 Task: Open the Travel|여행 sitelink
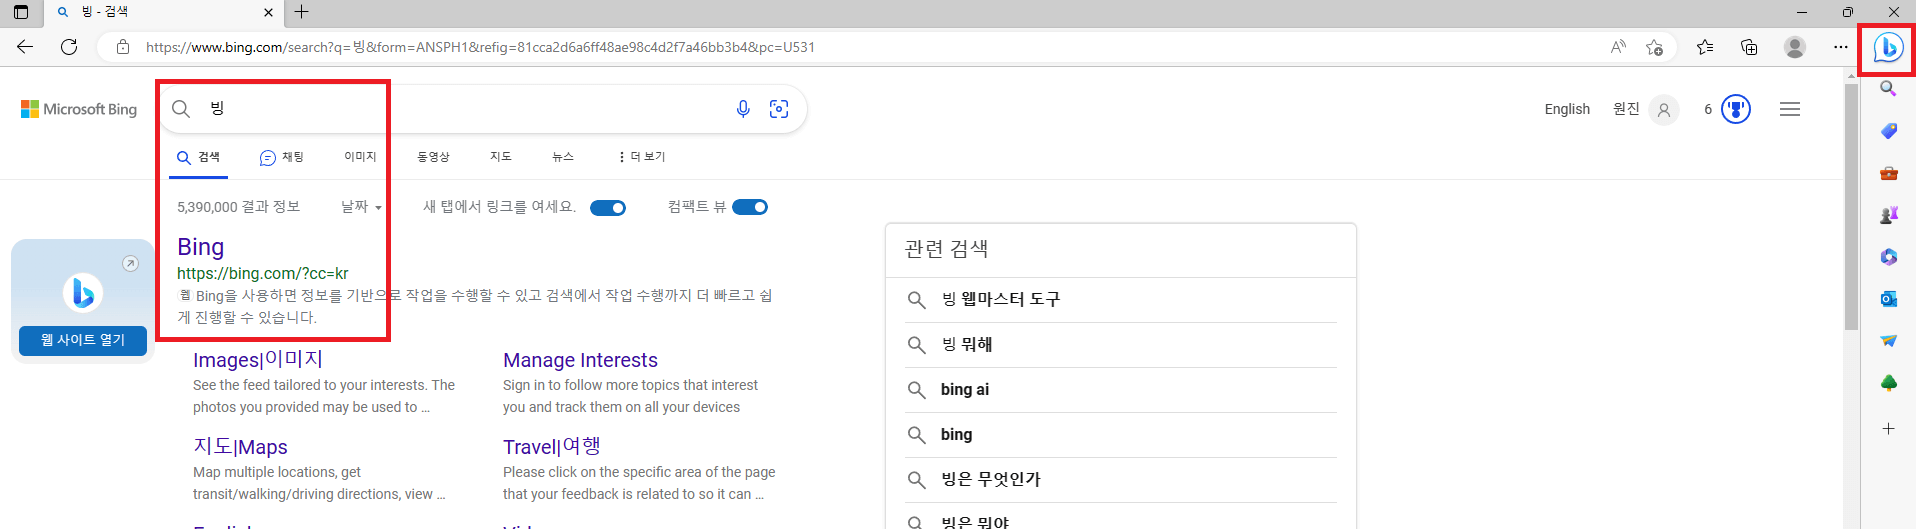552,447
